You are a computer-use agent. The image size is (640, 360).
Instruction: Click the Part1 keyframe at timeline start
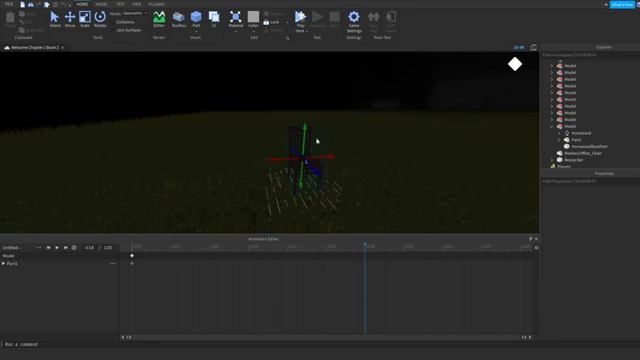(x=132, y=264)
